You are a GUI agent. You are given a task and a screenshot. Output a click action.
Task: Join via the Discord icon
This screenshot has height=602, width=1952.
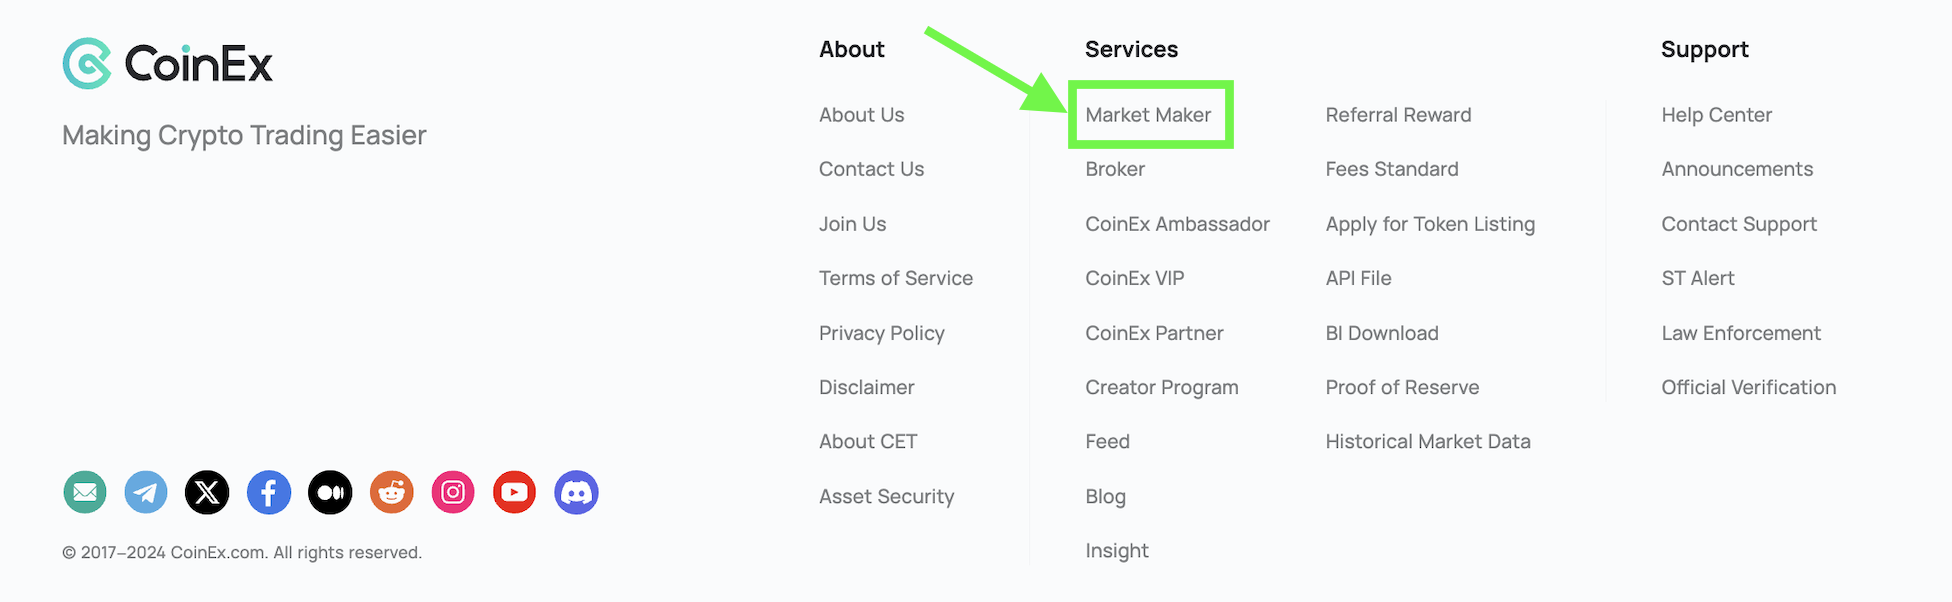point(576,492)
